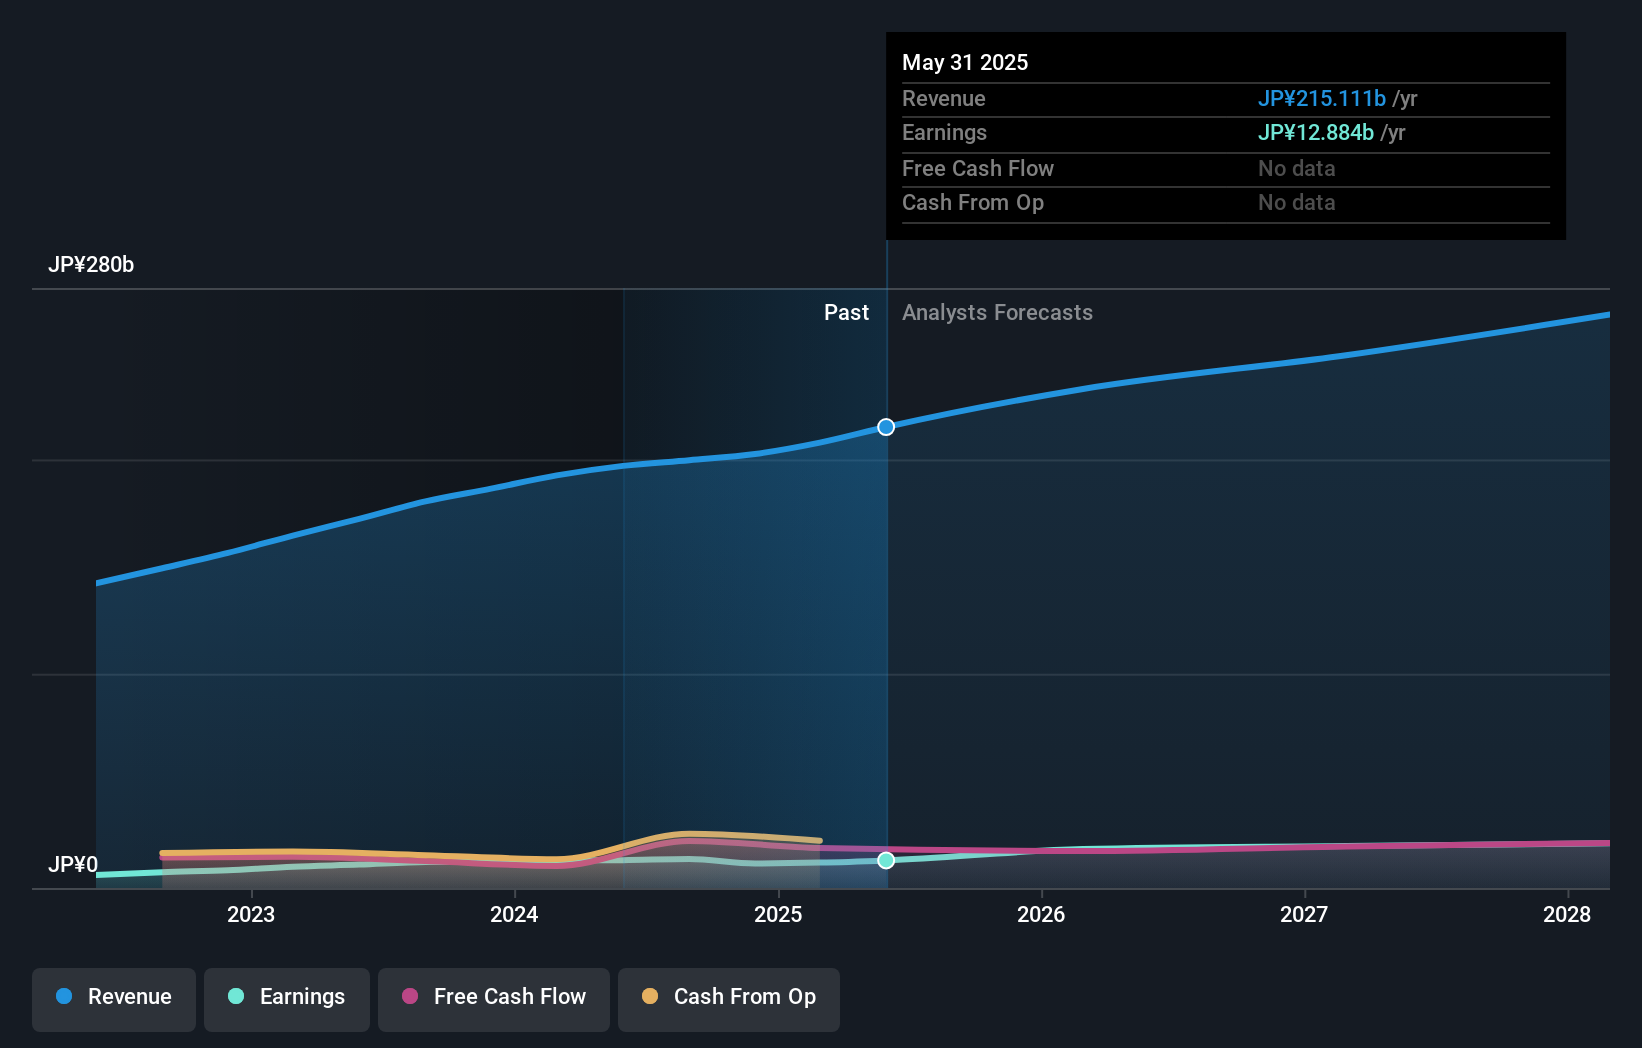The image size is (1642, 1048).
Task: Click the JP¥280b y-axis label
Action: (91, 264)
